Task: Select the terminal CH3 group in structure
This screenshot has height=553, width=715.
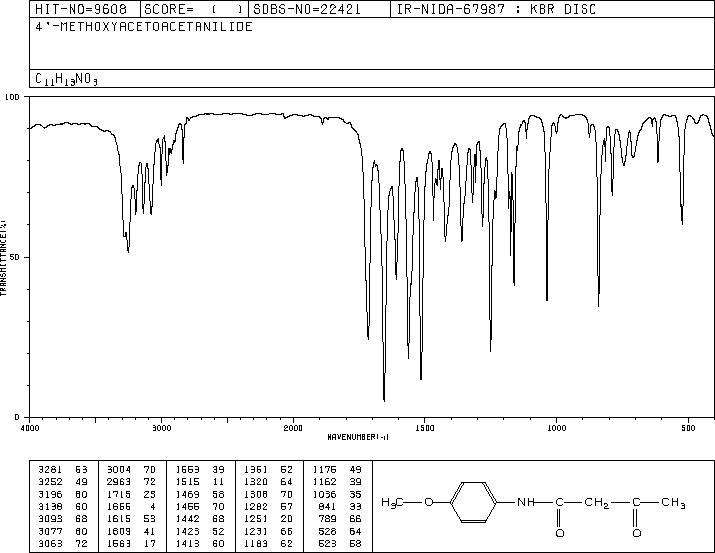Action: click(674, 503)
